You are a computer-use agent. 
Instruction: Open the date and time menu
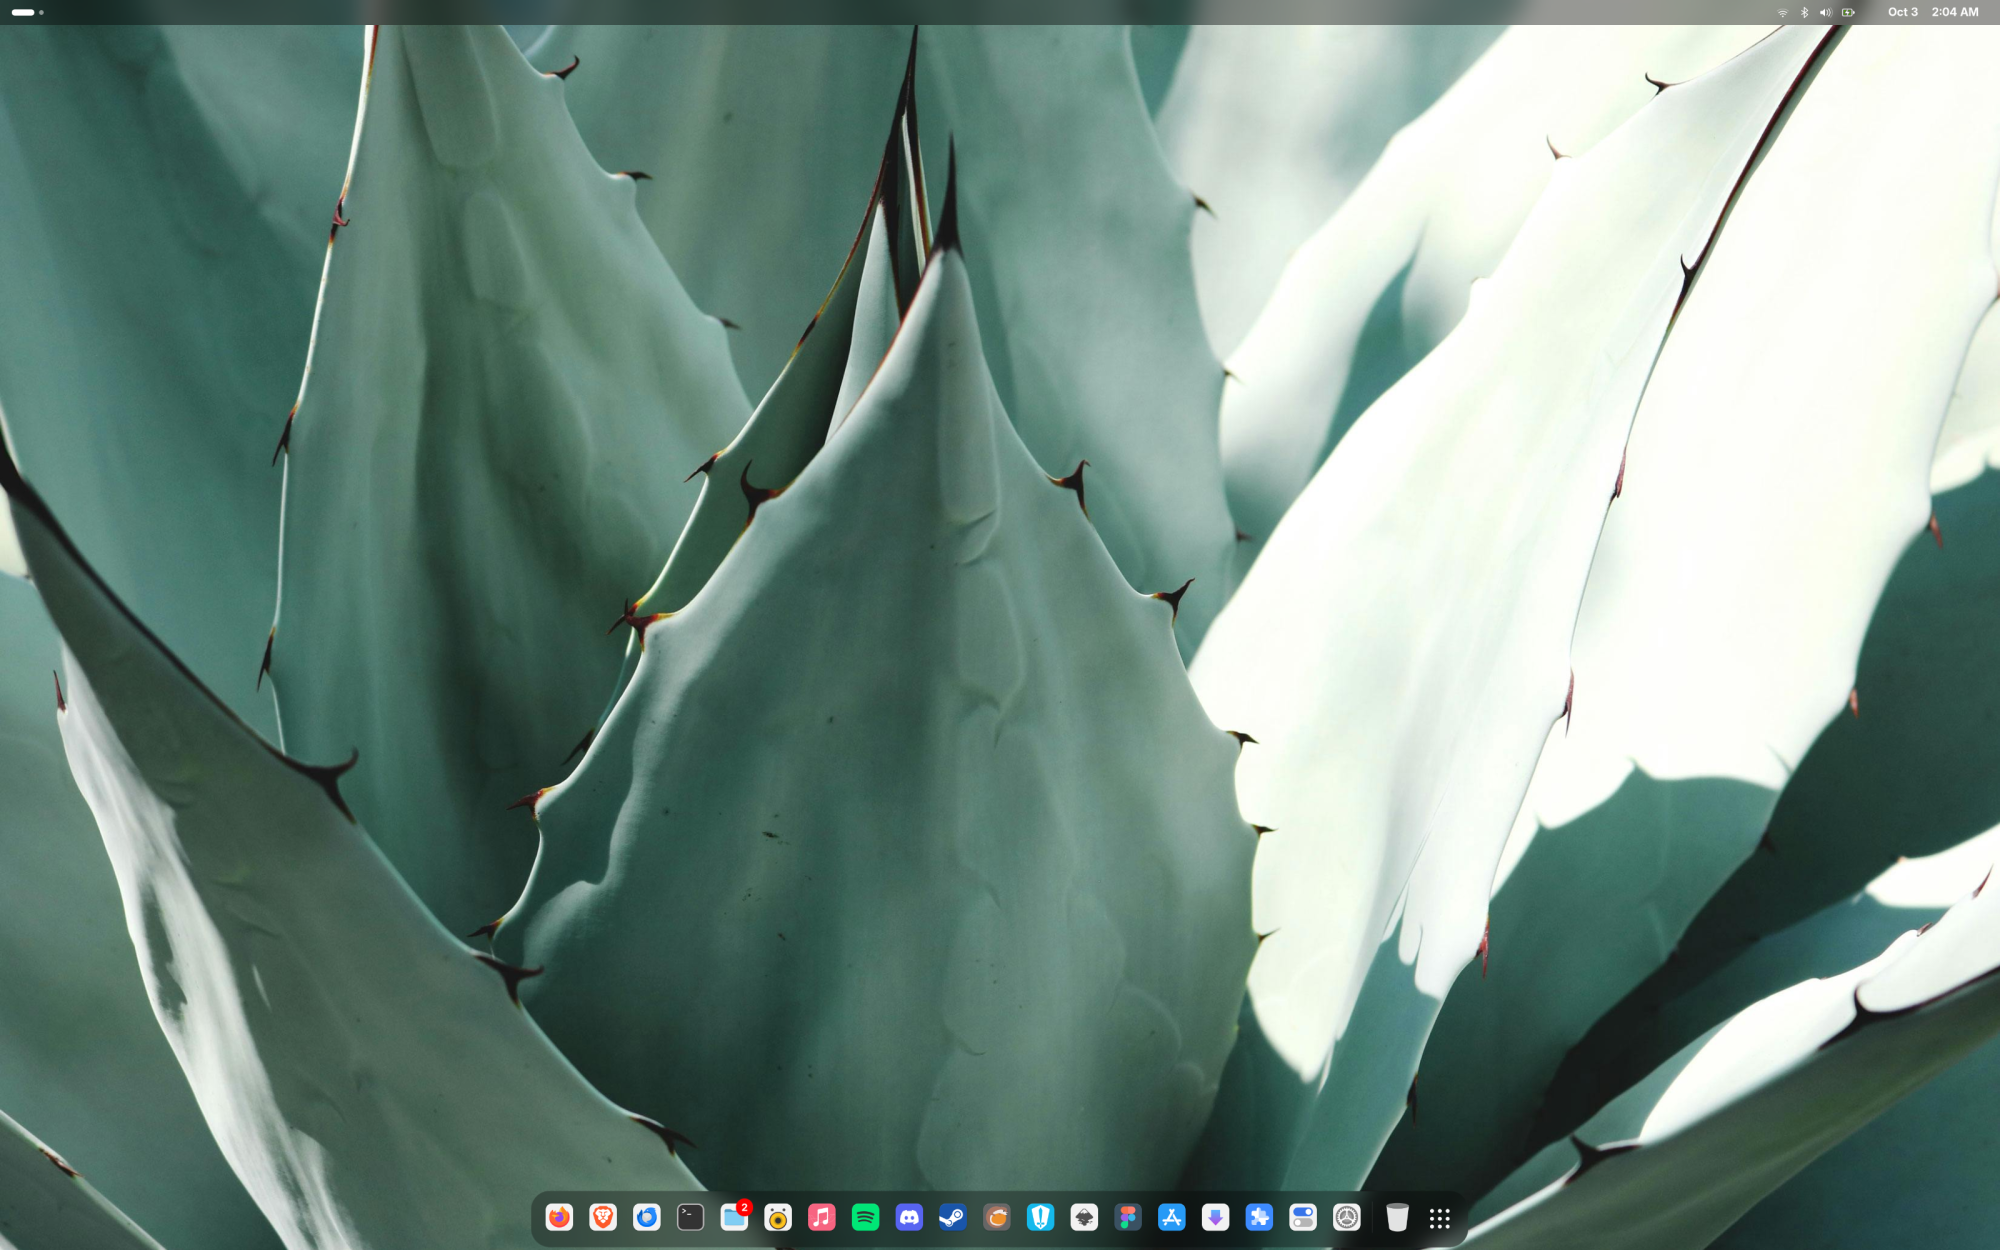tap(1932, 12)
